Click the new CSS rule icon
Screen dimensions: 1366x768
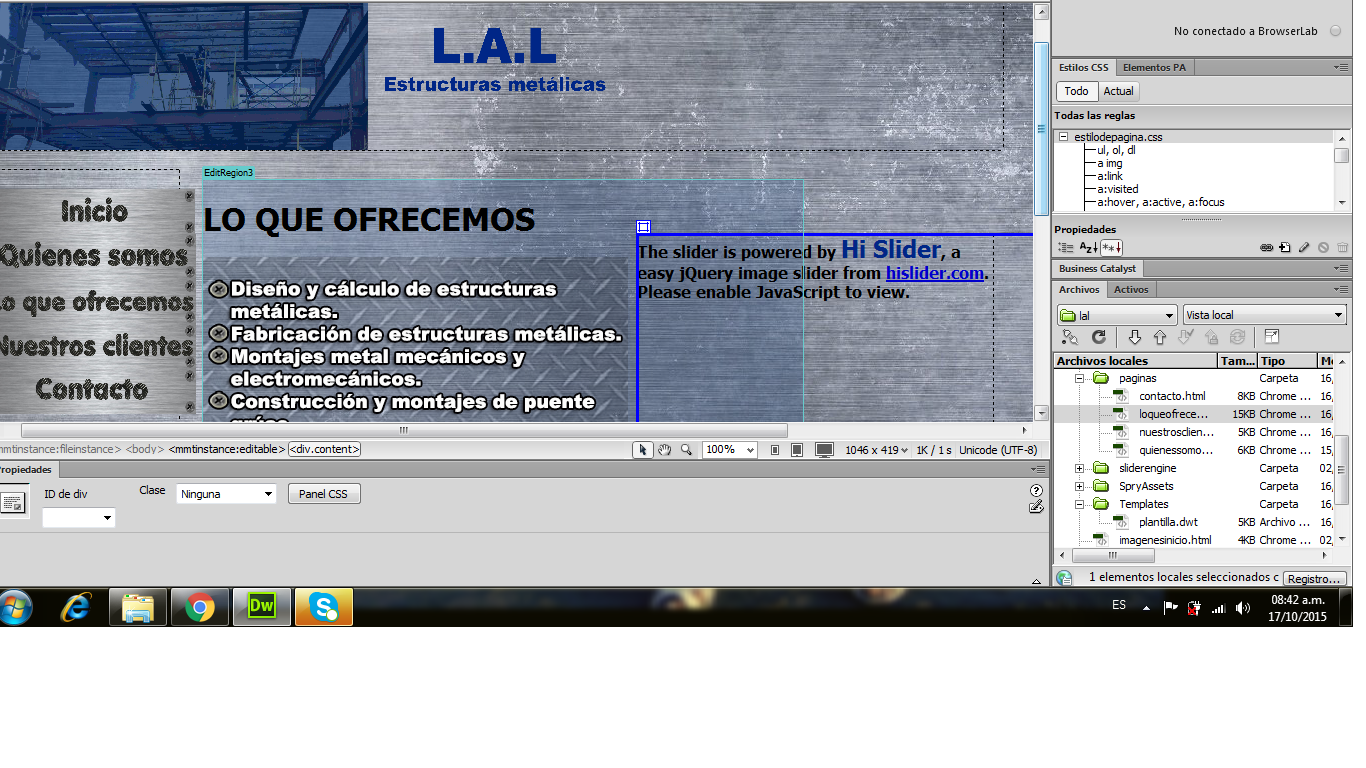[x=1285, y=247]
